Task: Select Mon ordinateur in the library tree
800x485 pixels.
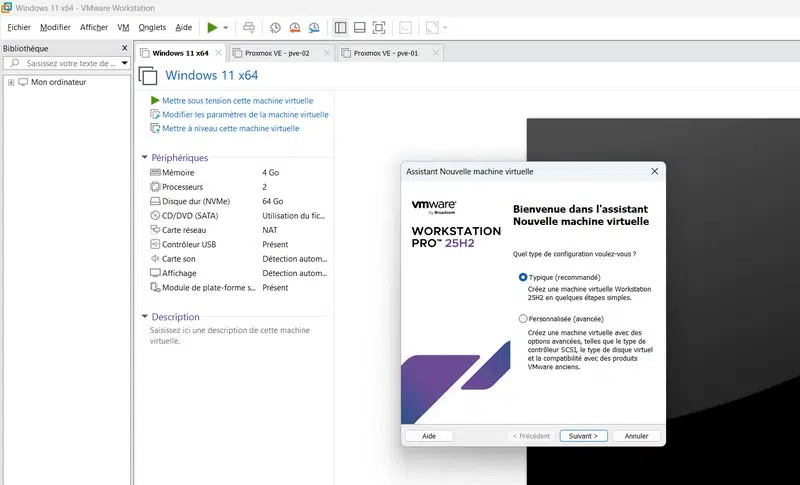Action: tap(58, 82)
